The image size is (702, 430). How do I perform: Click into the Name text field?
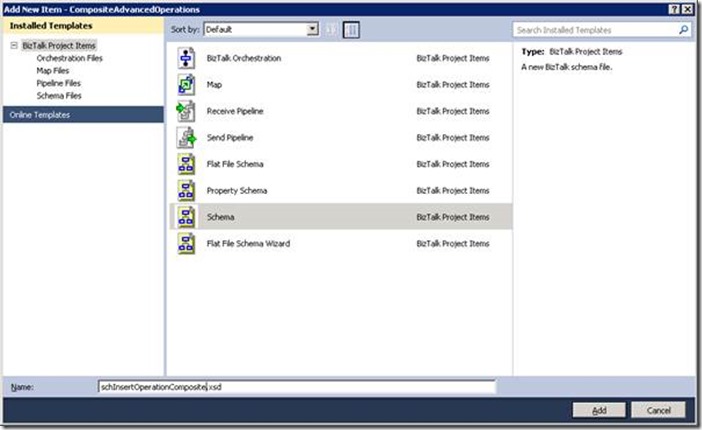[297, 387]
